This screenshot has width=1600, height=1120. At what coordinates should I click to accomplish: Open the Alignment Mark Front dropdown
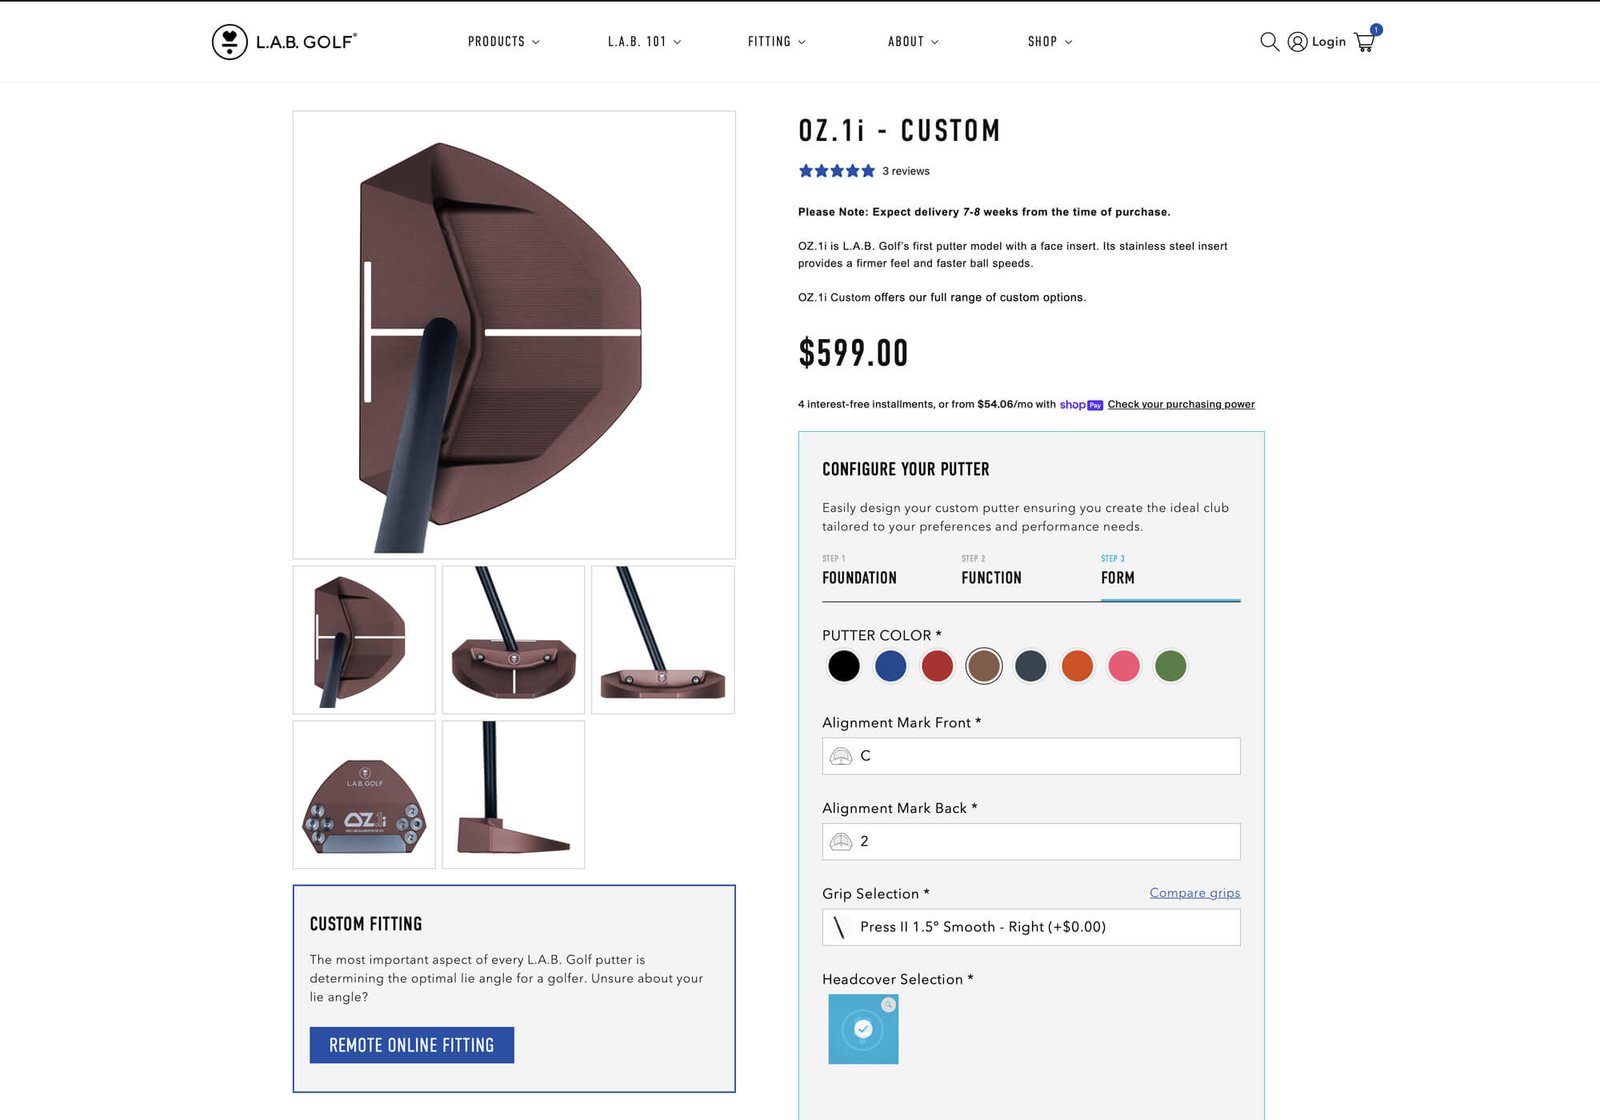(x=1031, y=756)
